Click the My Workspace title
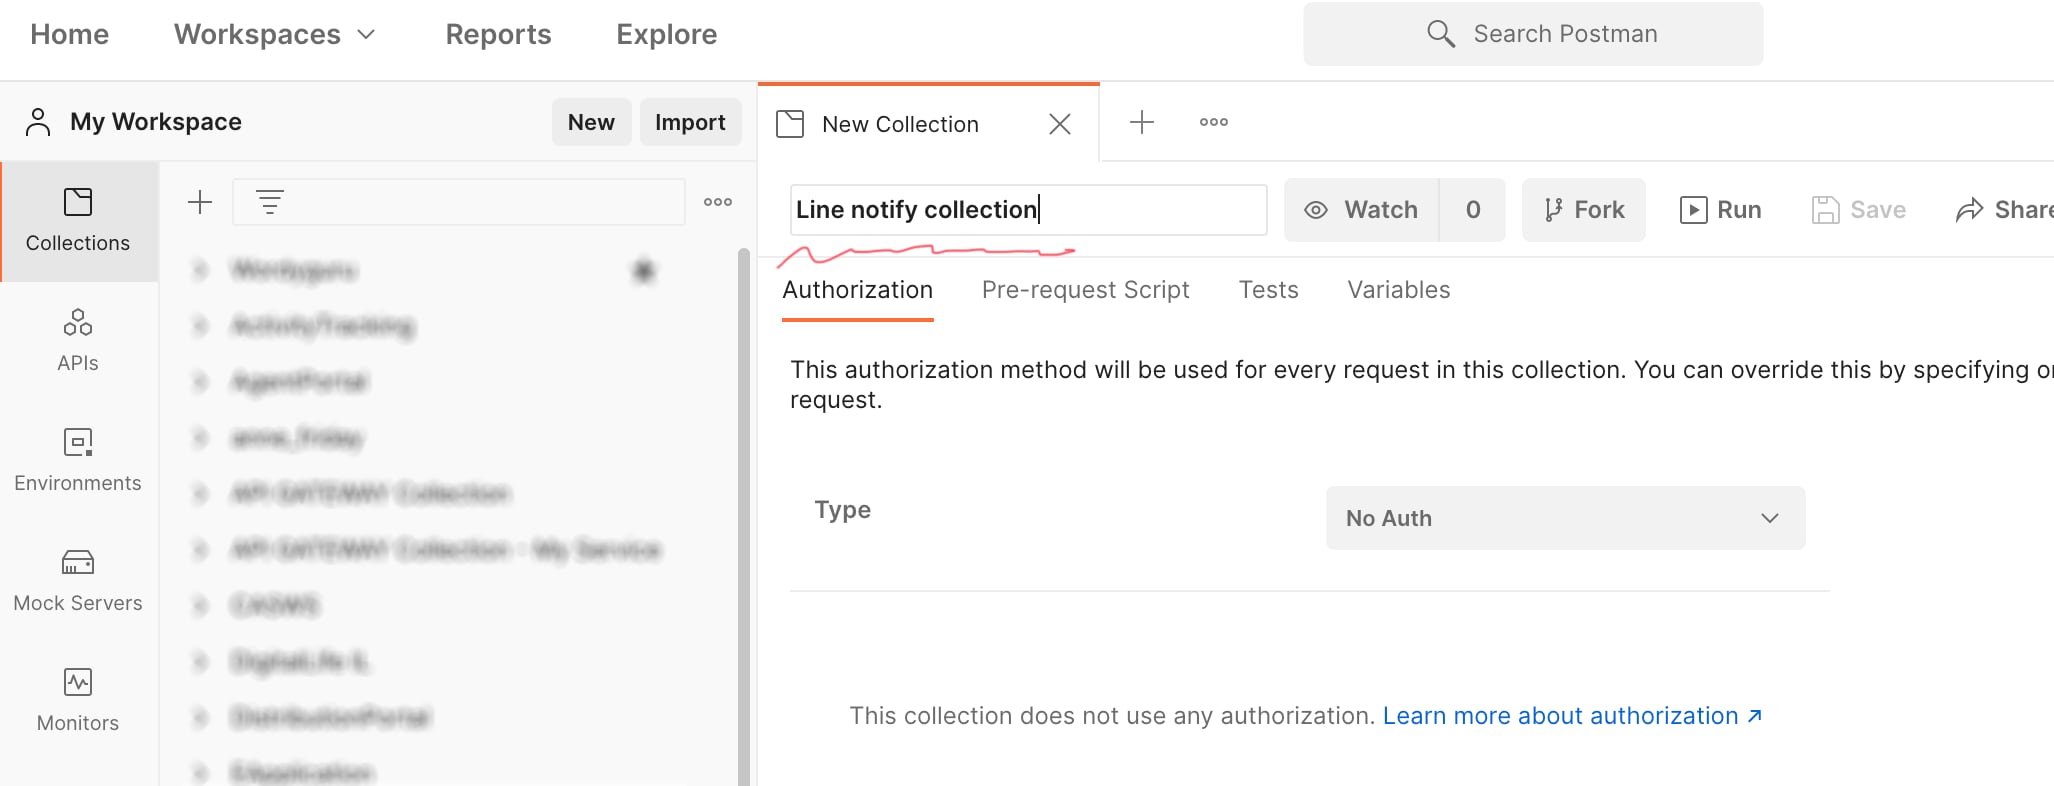Image resolution: width=2054 pixels, height=786 pixels. tap(156, 122)
